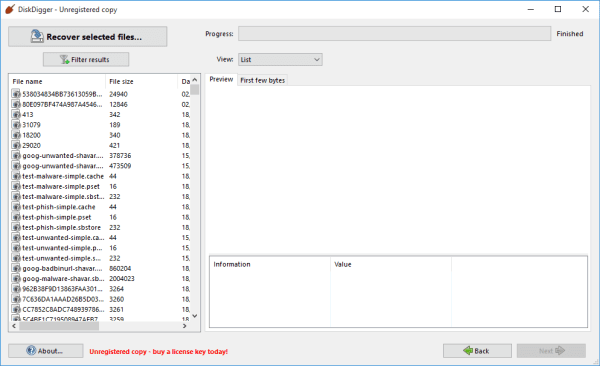Image resolution: width=600 pixels, height=366 pixels.
Task: Click file list scroll up arrow
Action: (x=195, y=80)
